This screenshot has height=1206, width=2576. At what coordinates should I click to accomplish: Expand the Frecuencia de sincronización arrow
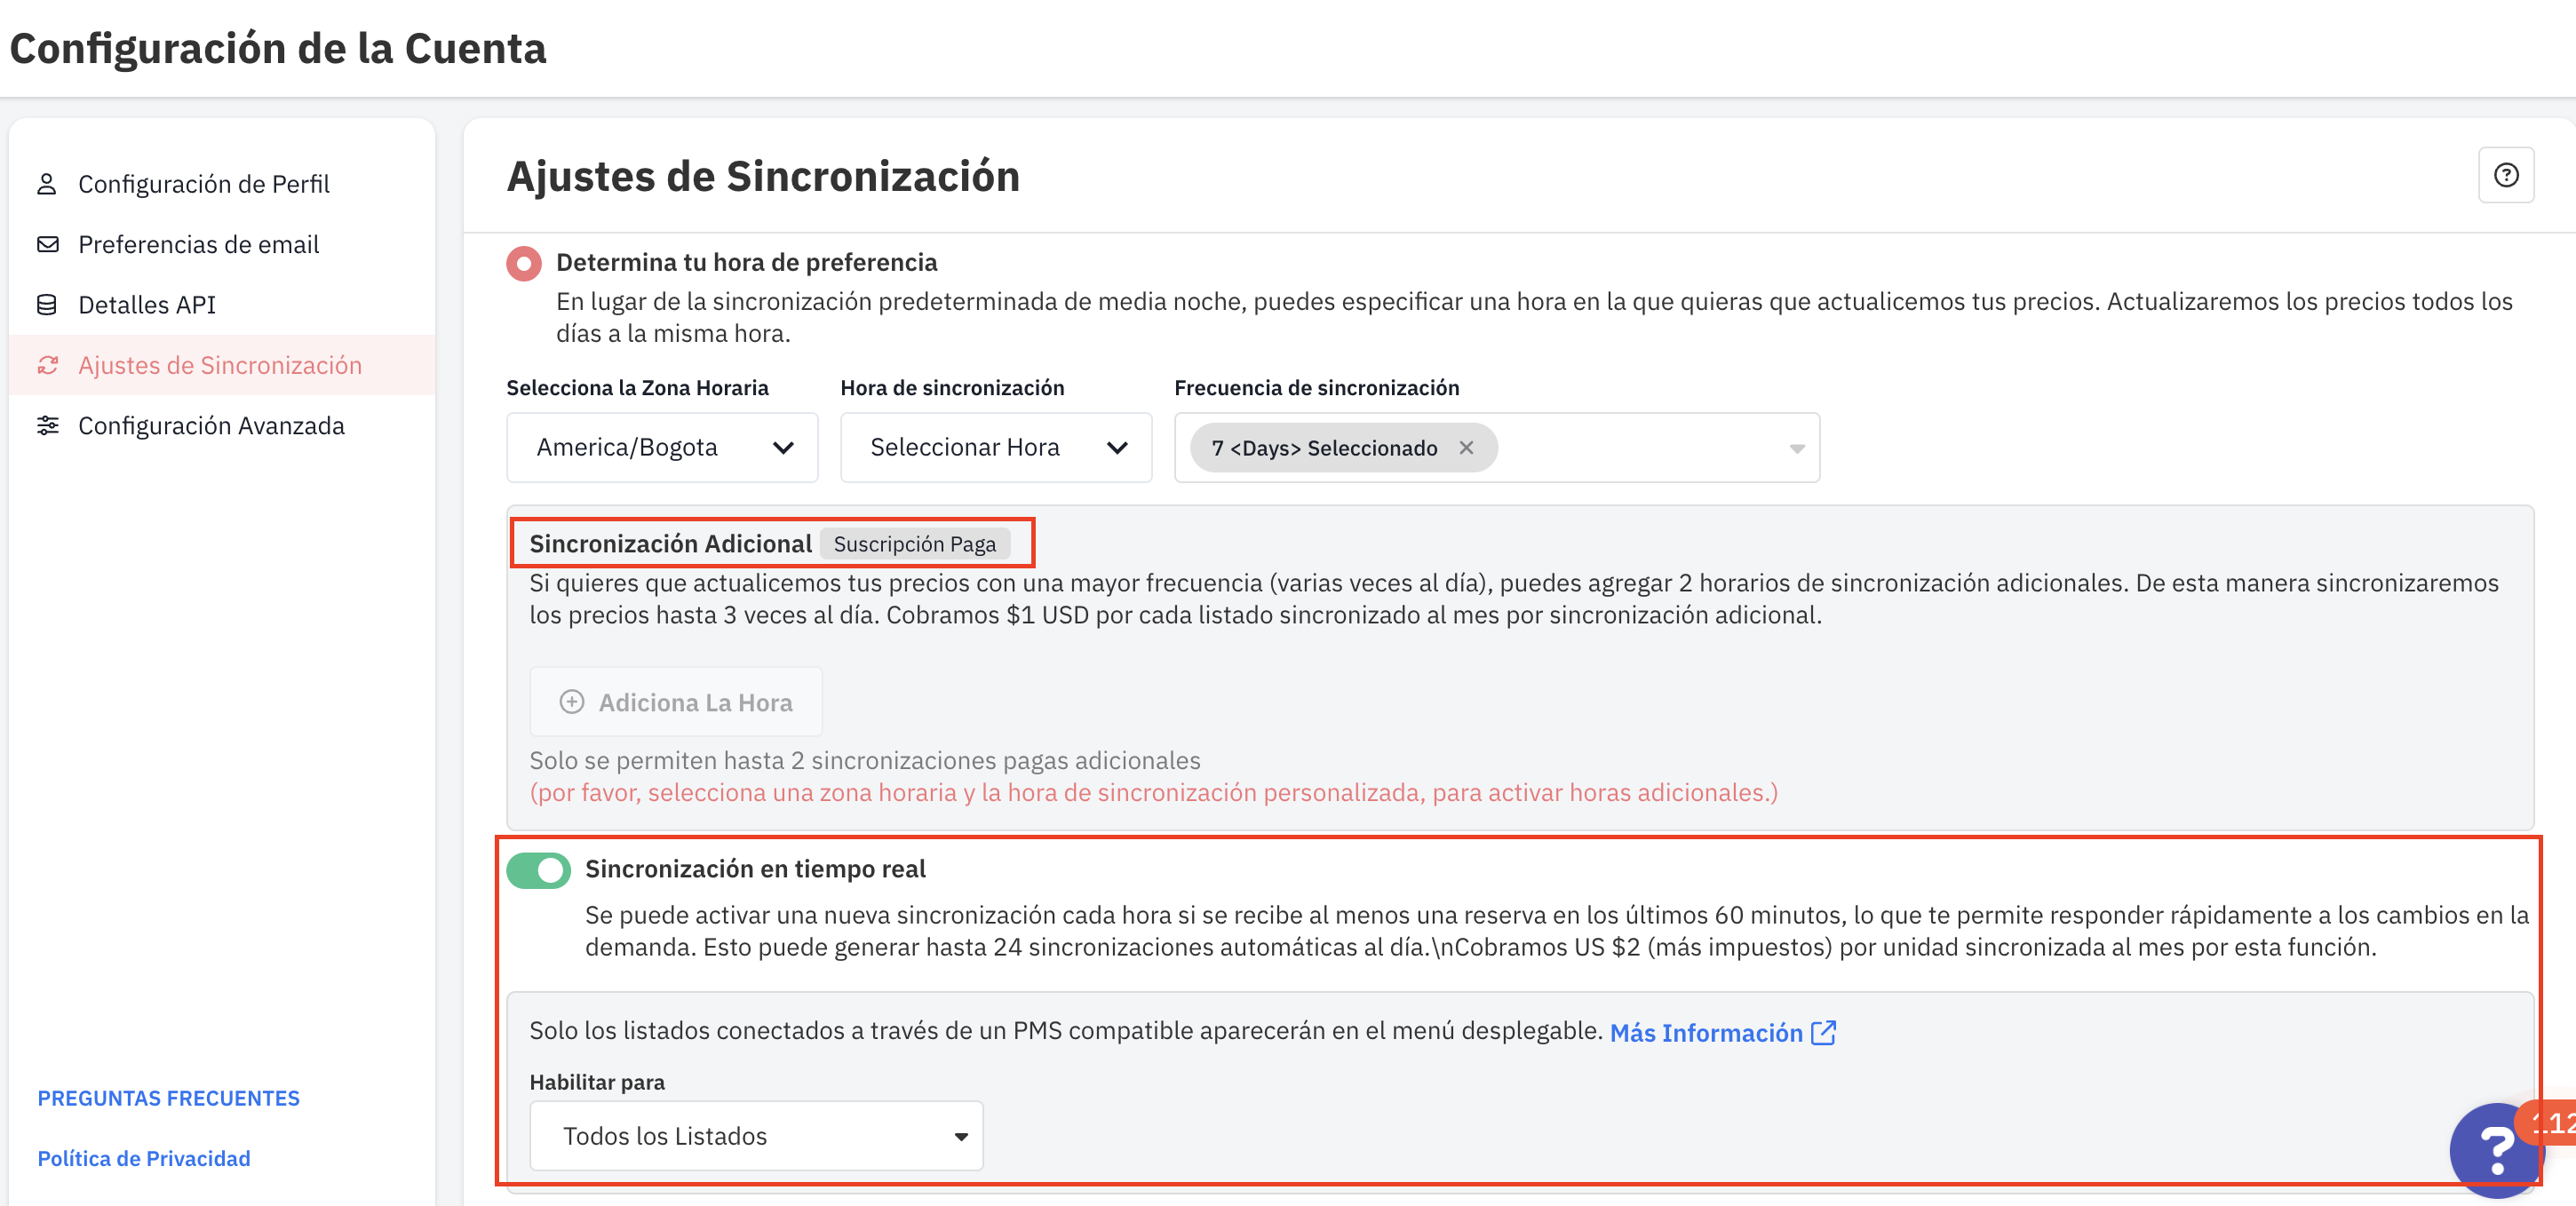pos(1796,449)
